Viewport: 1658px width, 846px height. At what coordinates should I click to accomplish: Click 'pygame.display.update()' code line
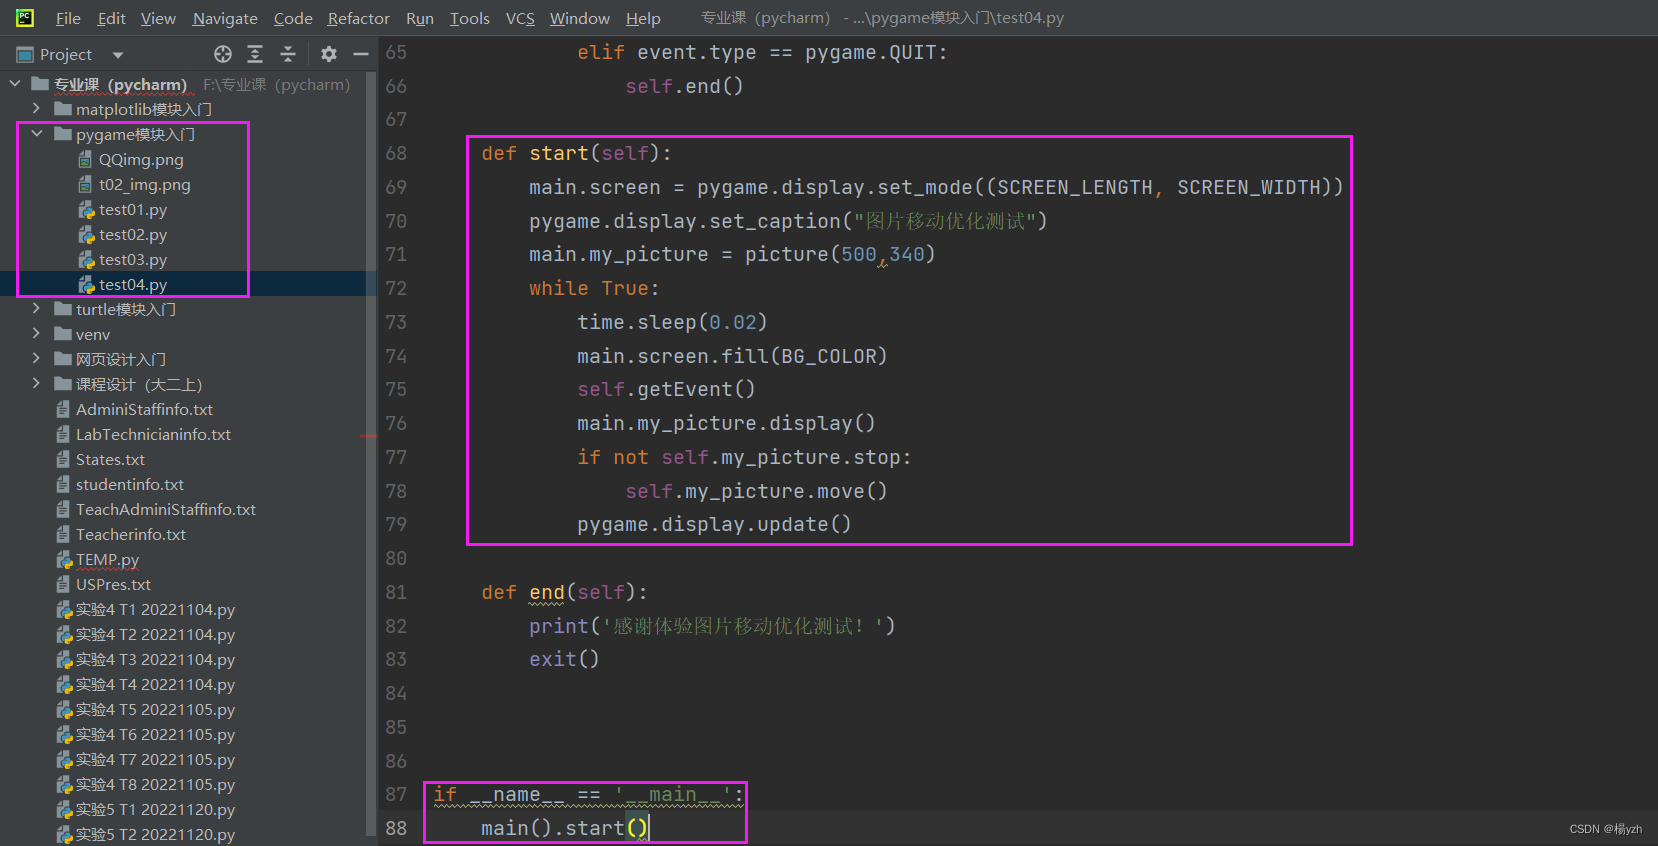pos(714,524)
